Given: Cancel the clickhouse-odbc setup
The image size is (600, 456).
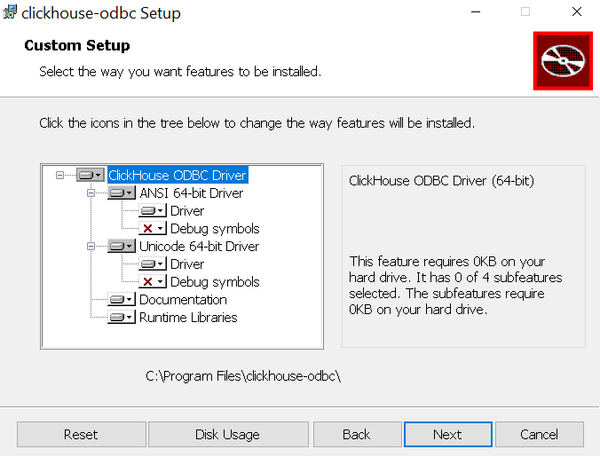Looking at the screenshot, I should pyautogui.click(x=539, y=434).
